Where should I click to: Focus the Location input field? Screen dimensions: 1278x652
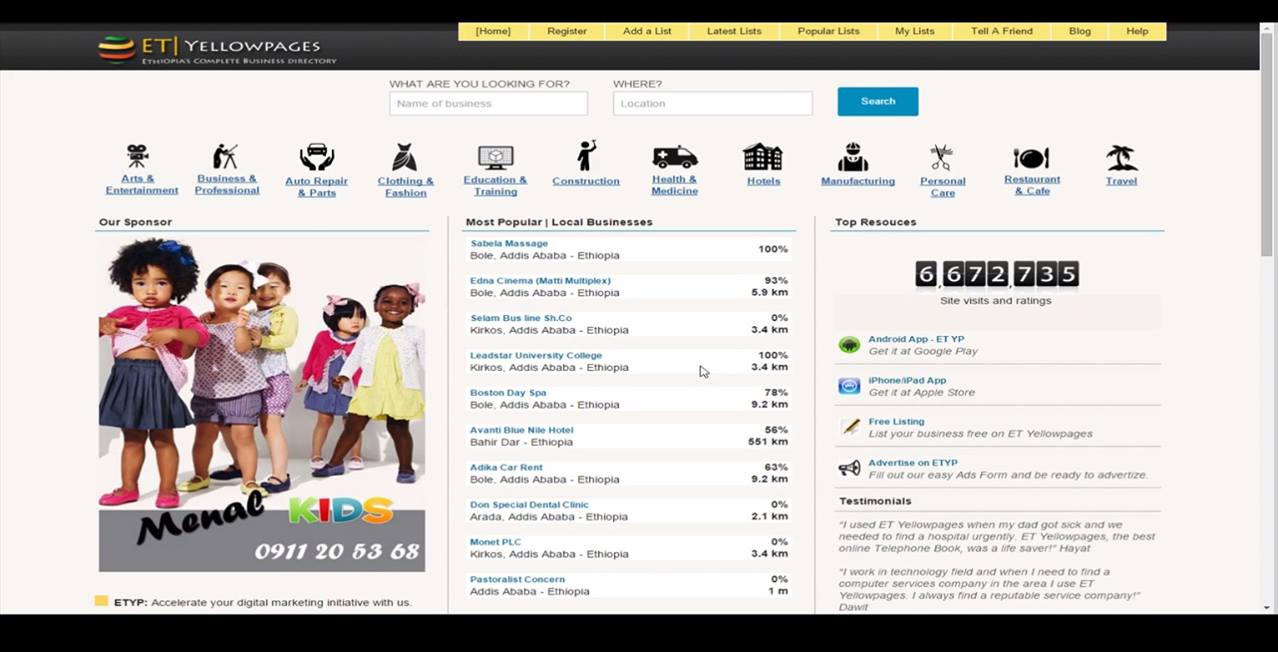point(712,103)
